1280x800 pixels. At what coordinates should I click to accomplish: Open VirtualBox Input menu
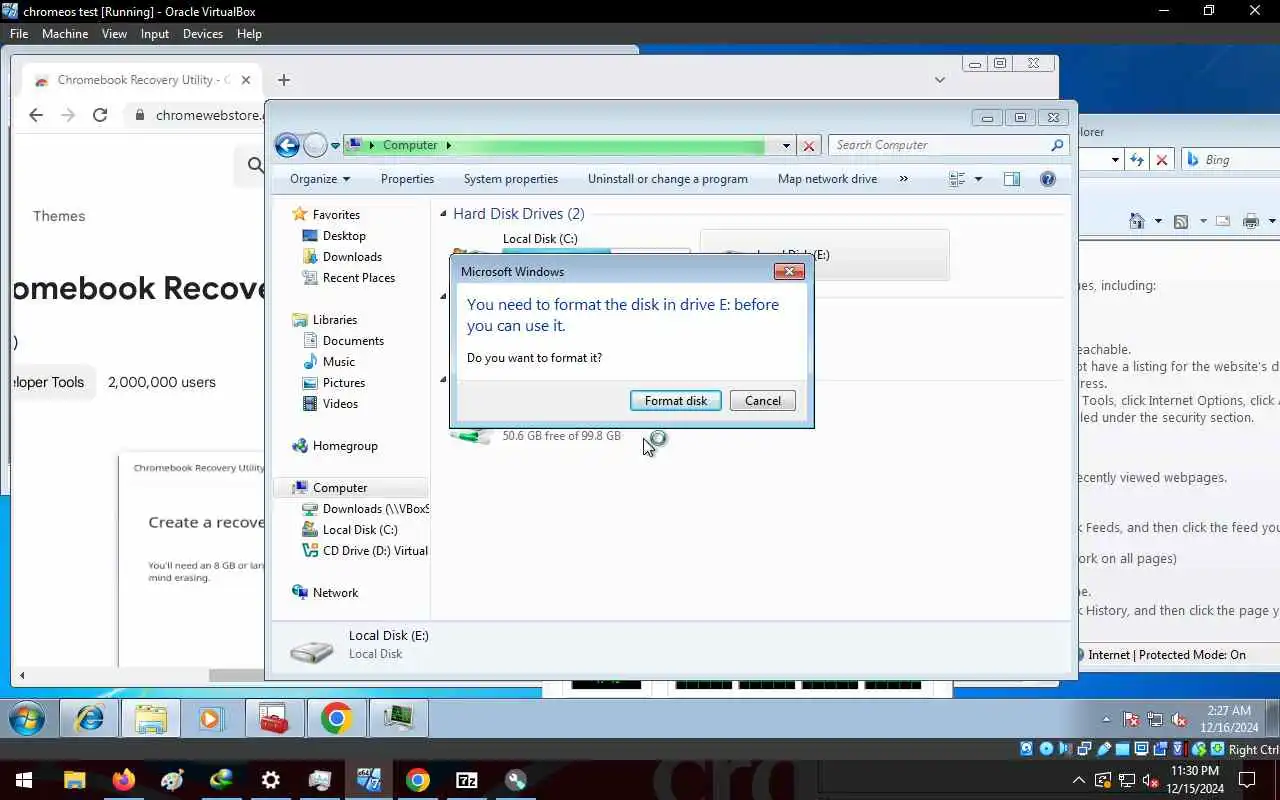tap(155, 33)
